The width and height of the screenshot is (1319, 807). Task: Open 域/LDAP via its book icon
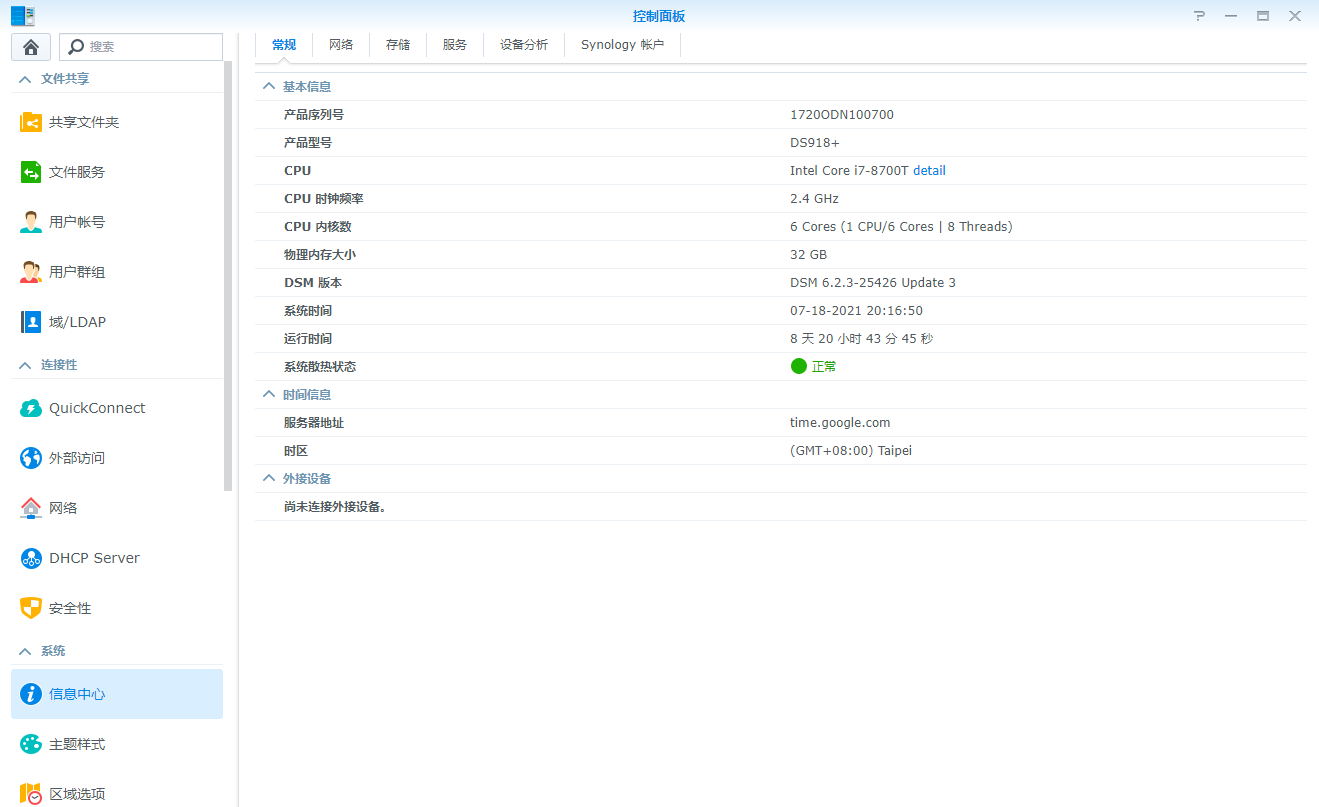[x=31, y=322]
